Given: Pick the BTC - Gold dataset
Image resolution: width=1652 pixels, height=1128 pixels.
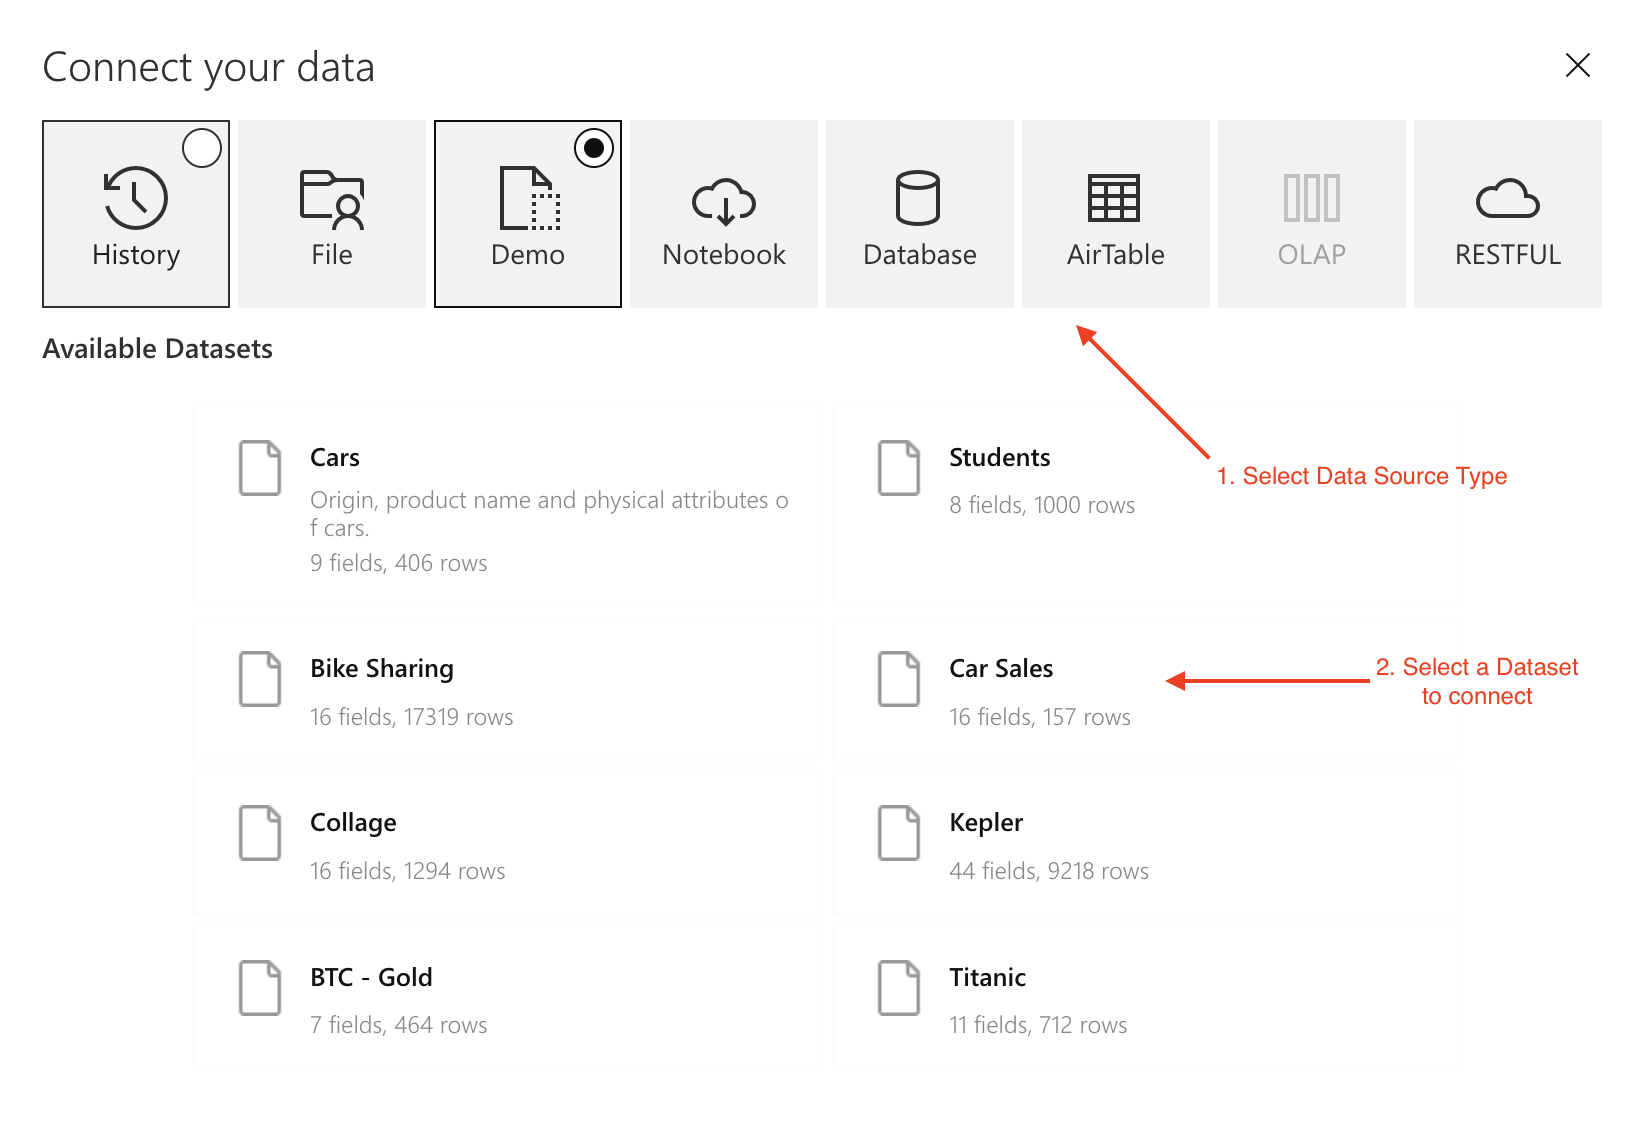Looking at the screenshot, I should [x=505, y=999].
